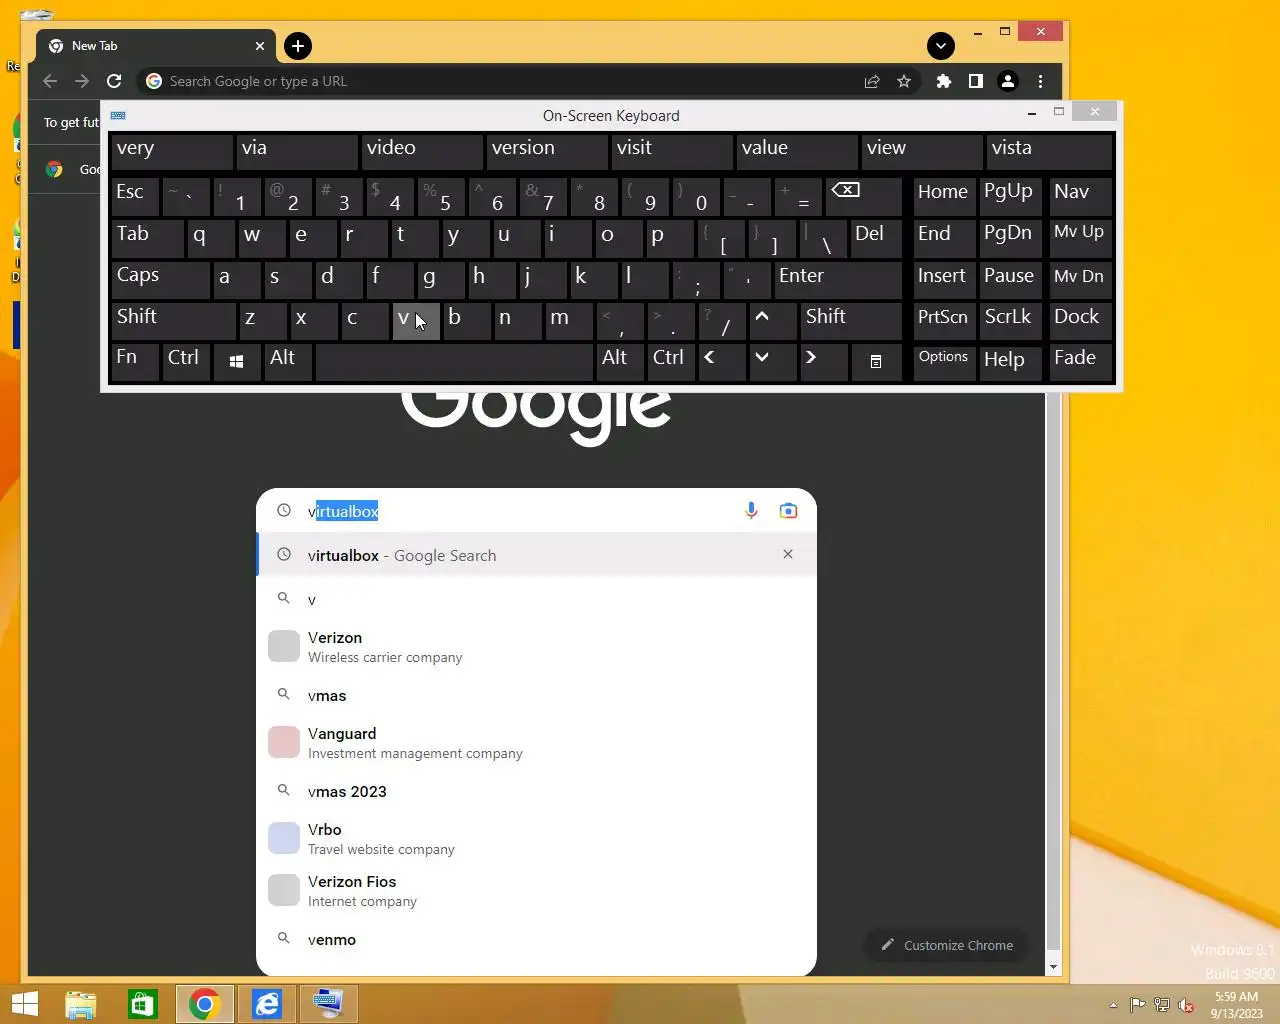Open Chrome three-dot menu
Viewport: 1280px width, 1024px height.
point(1040,81)
